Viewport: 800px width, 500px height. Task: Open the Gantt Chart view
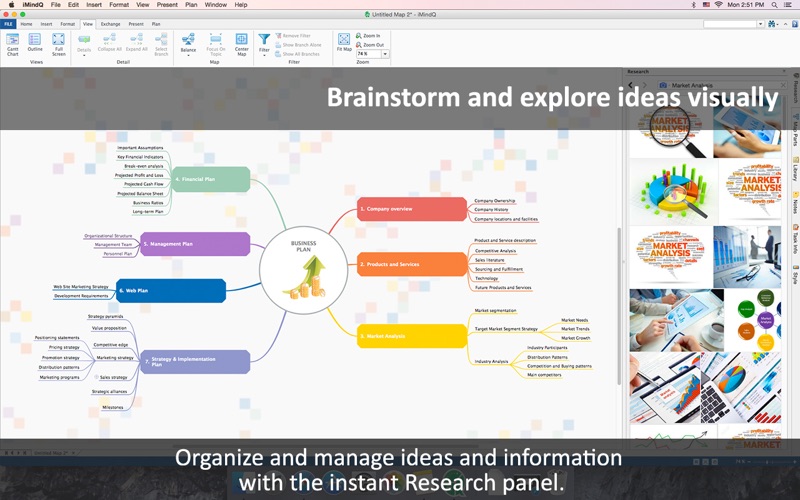(x=12, y=44)
